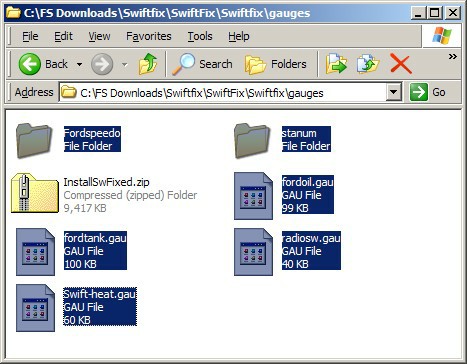
Task: Open the View menu
Action: (99, 36)
